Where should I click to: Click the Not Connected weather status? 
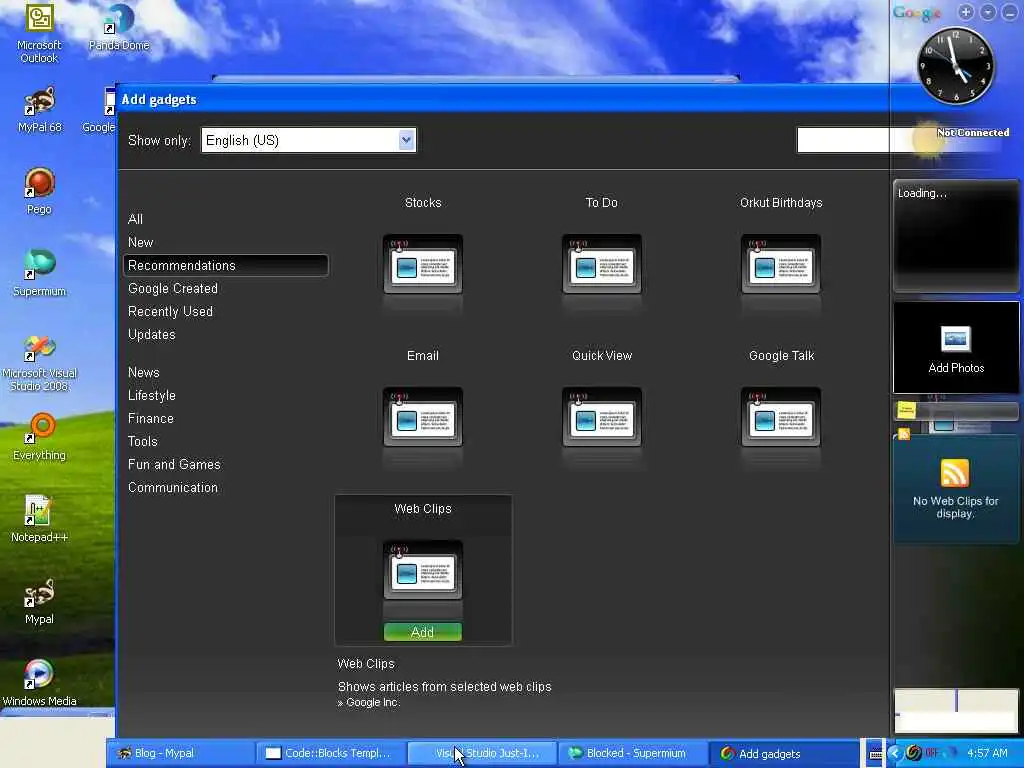(973, 133)
